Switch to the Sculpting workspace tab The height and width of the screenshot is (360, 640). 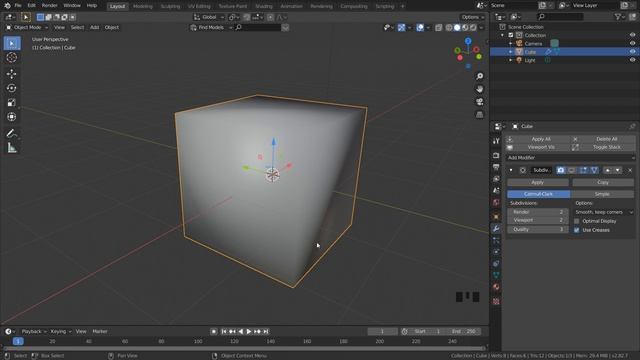point(170,6)
